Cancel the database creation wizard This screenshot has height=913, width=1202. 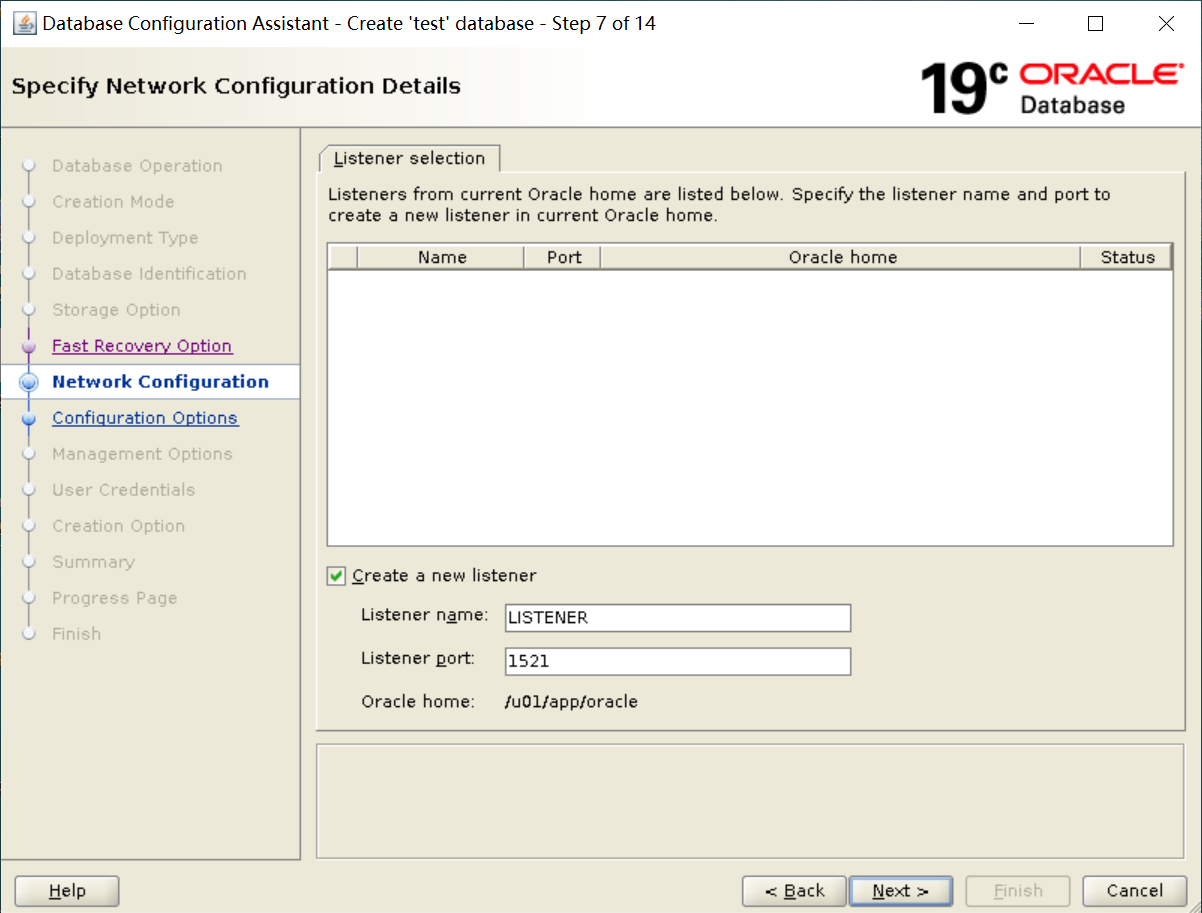[1134, 891]
